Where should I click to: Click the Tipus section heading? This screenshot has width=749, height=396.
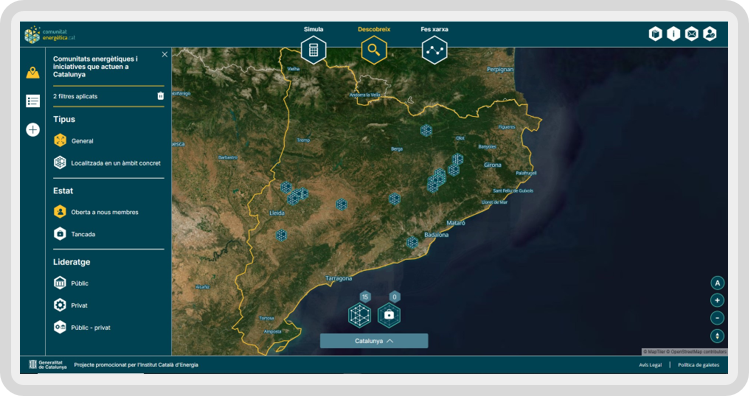pyautogui.click(x=64, y=119)
